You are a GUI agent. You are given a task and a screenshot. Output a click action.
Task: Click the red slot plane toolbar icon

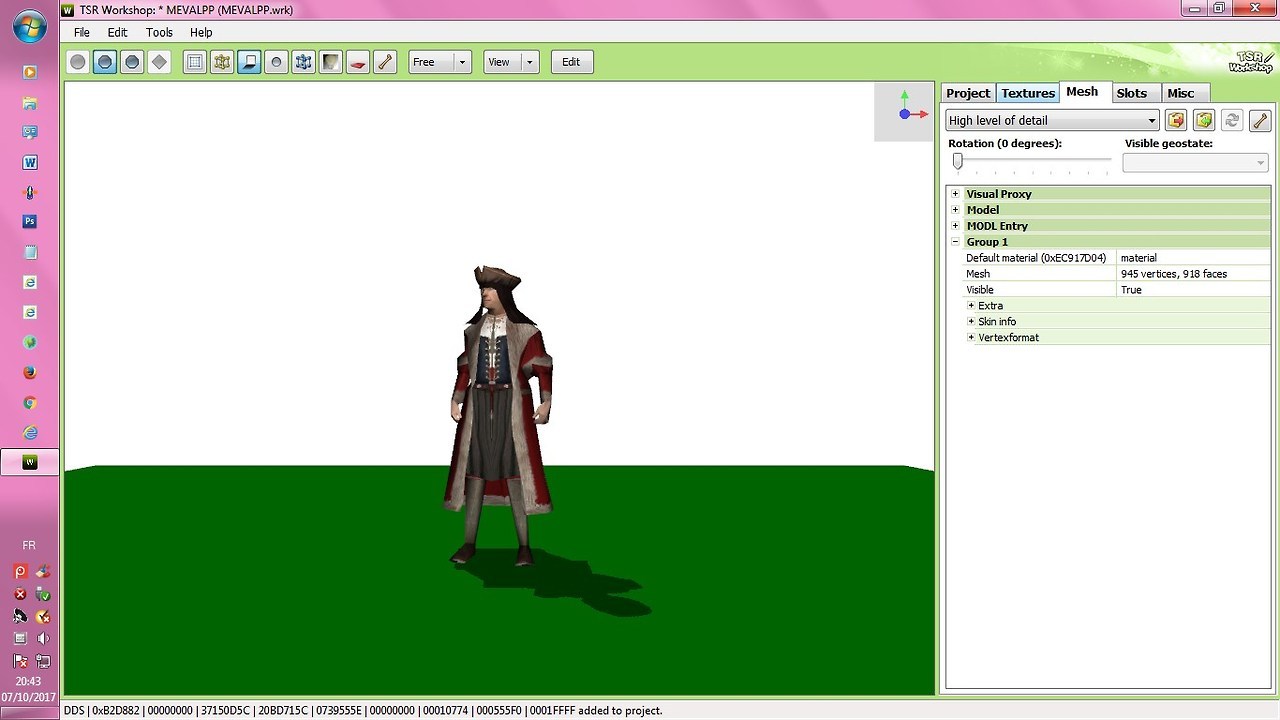tap(358, 62)
